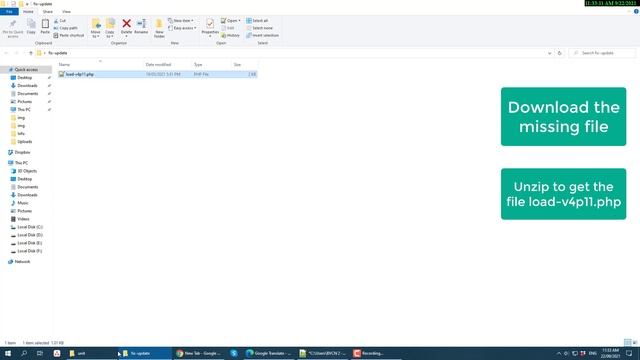The image size is (640, 360).
Task: Open the Move to dropdown
Action: (x=96, y=28)
